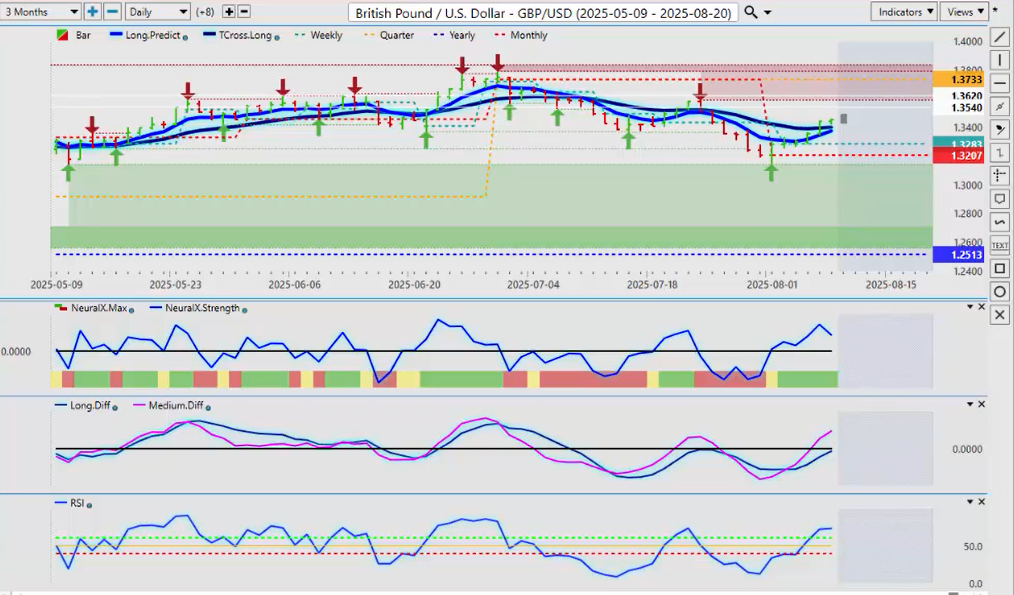Click the search magnifier next to symbol
This screenshot has width=1014, height=595.
(x=749, y=12)
